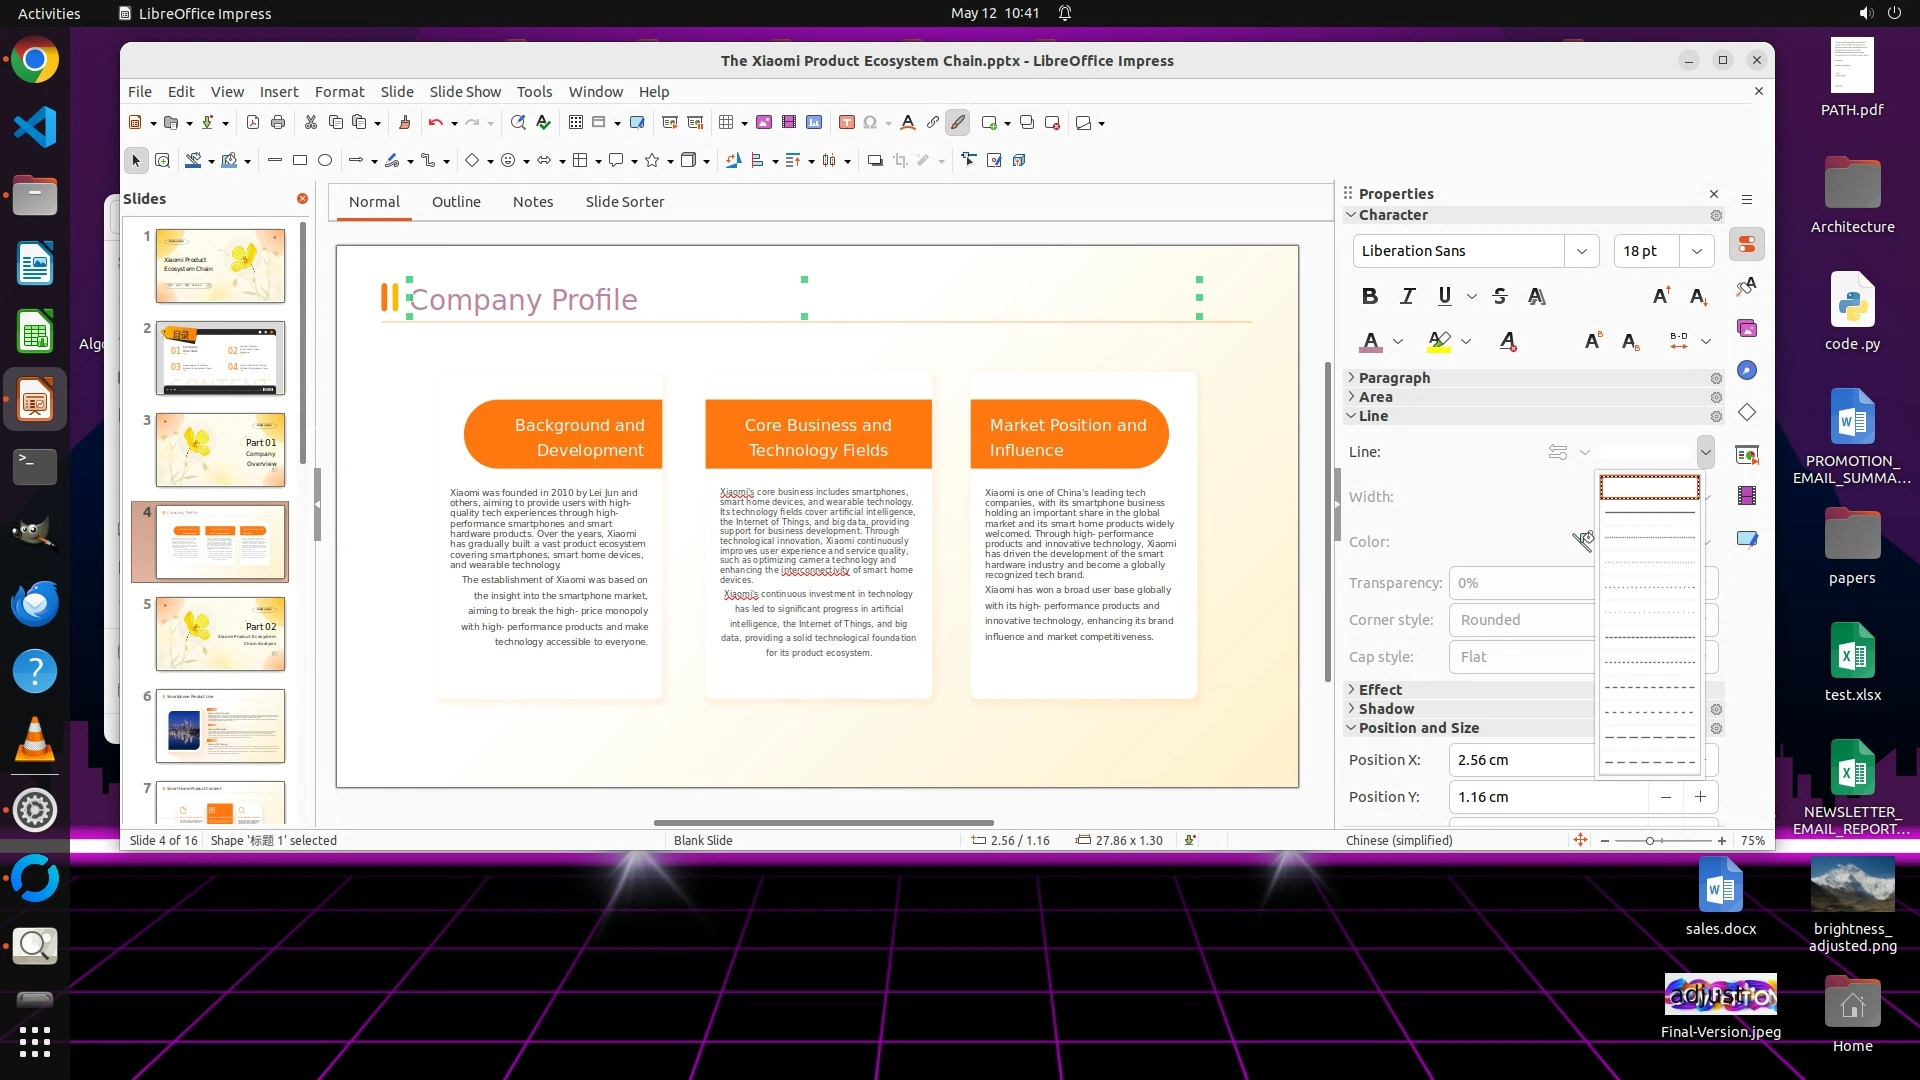Open the font name dropdown
Image resolution: width=1920 pixels, height=1080 pixels.
pyautogui.click(x=1581, y=251)
